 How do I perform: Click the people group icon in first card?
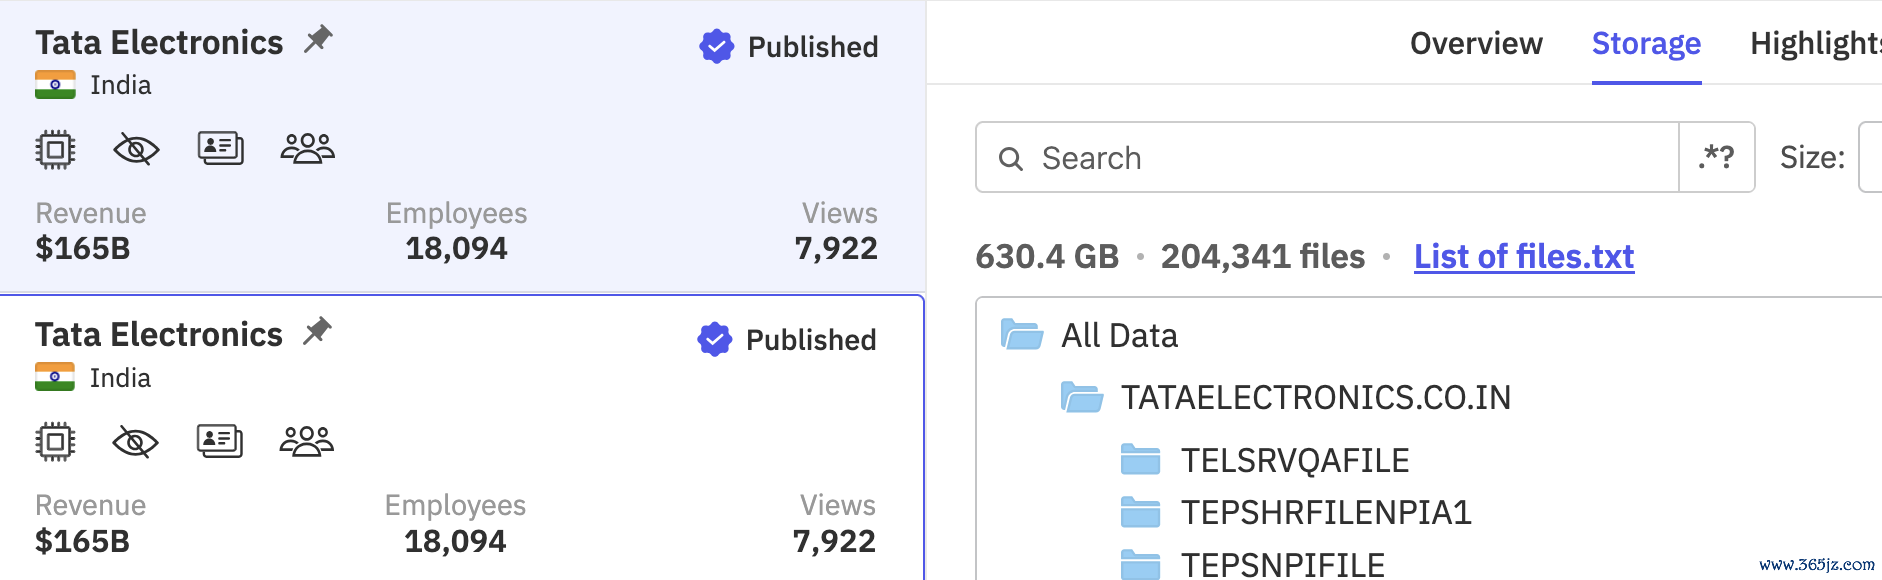coord(307,148)
